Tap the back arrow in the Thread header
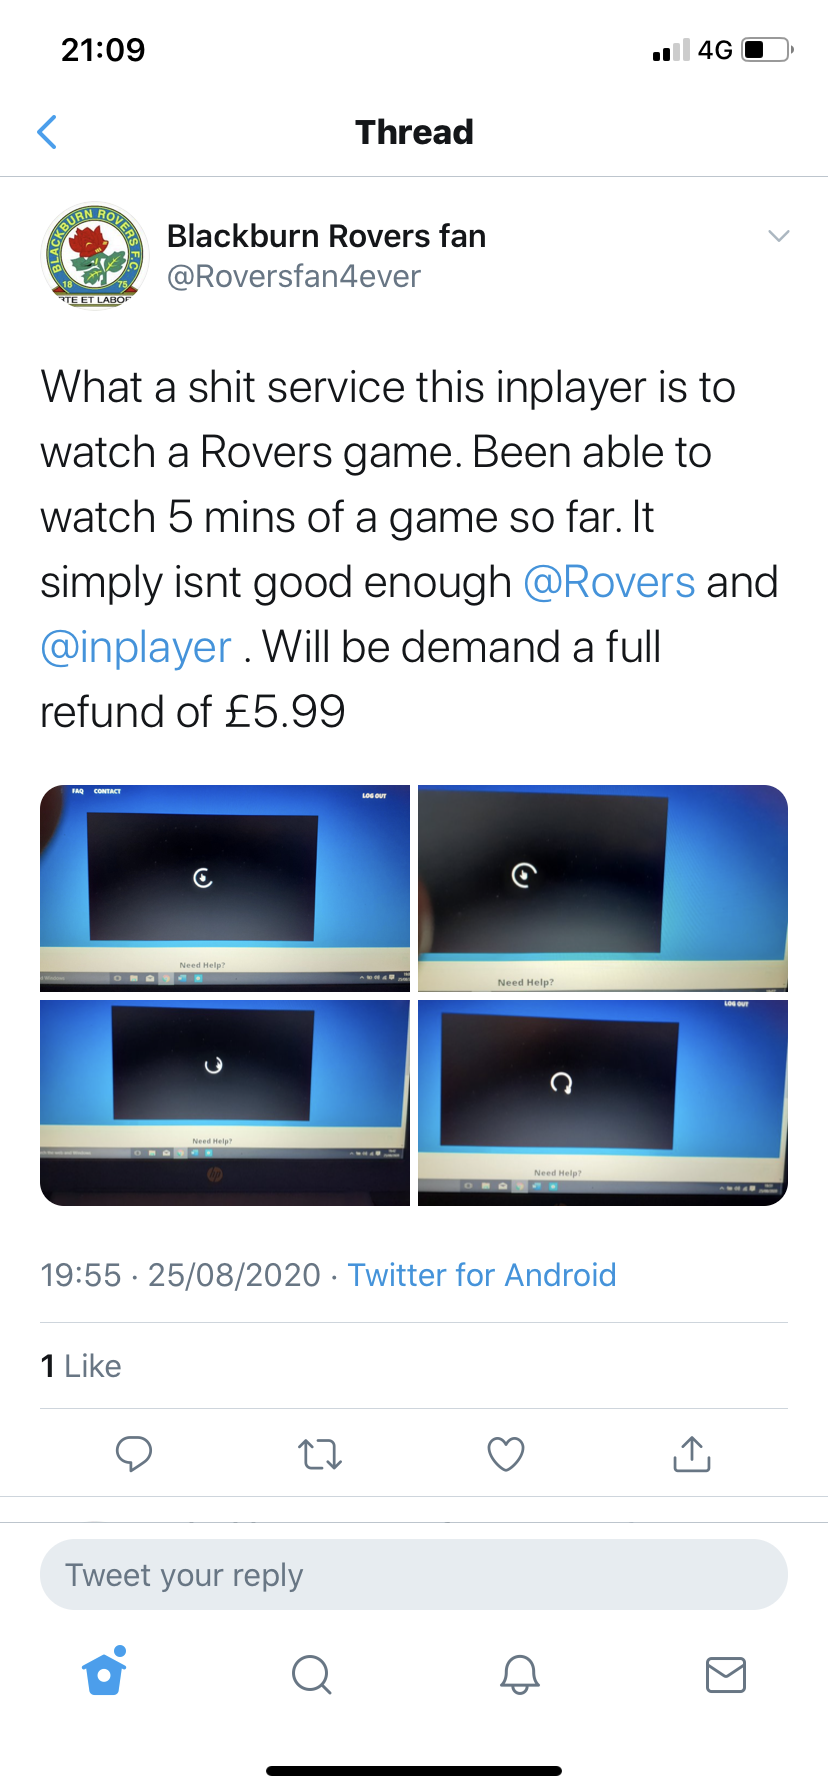Screen dimensions: 828x1792 [47, 132]
